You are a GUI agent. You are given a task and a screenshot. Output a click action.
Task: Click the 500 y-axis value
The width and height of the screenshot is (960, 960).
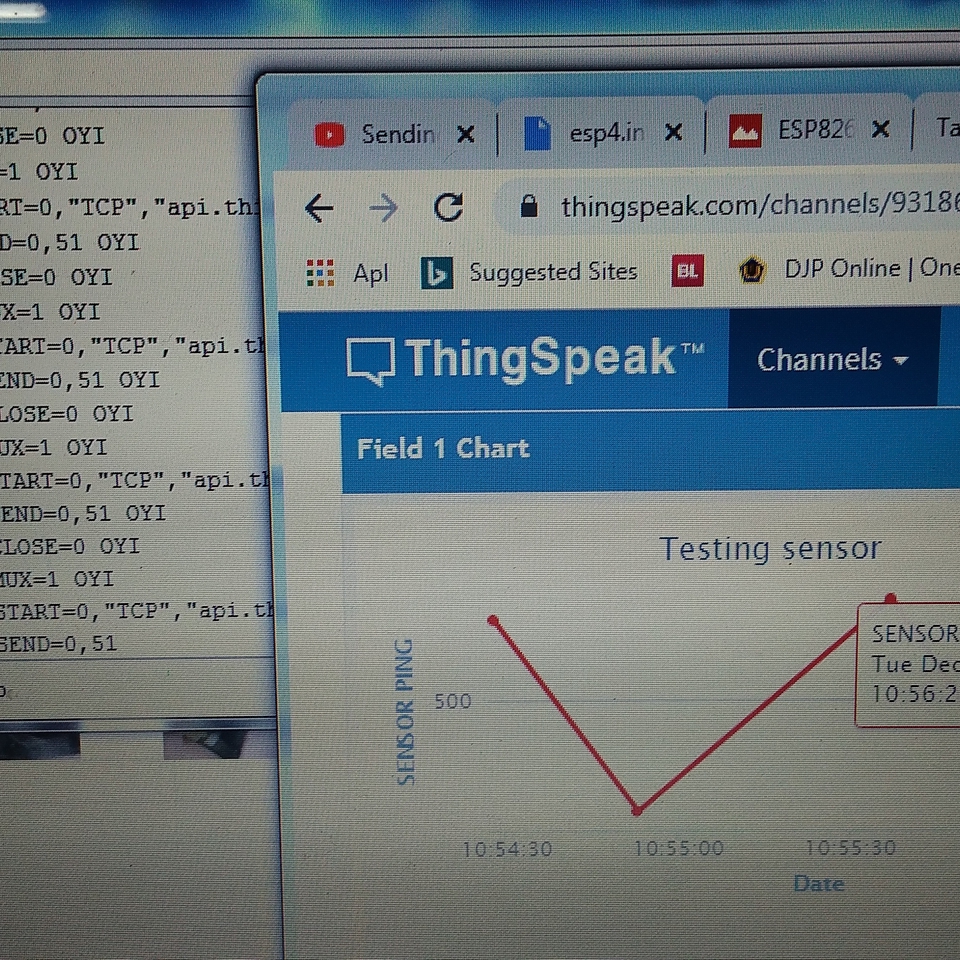click(x=452, y=701)
